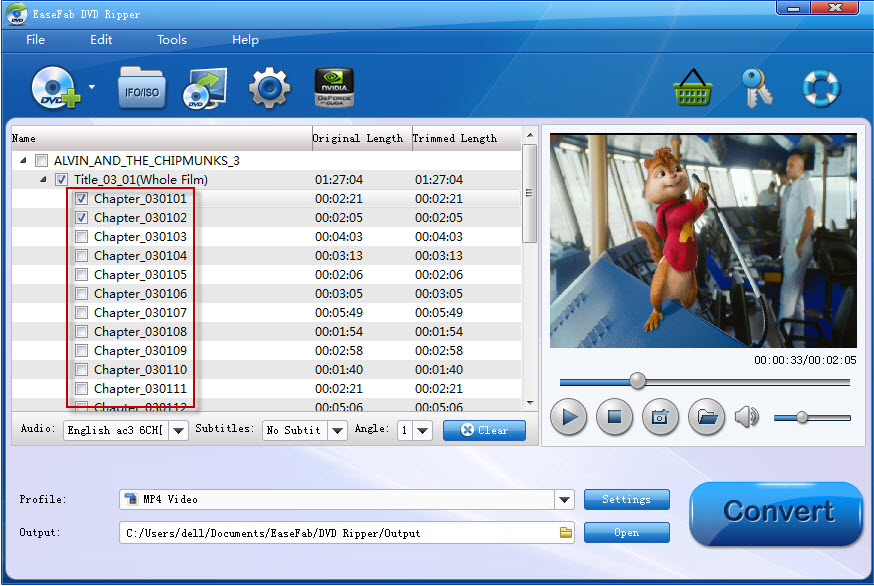Play the preview video
Screen dimensions: 874x586
(x=569, y=417)
